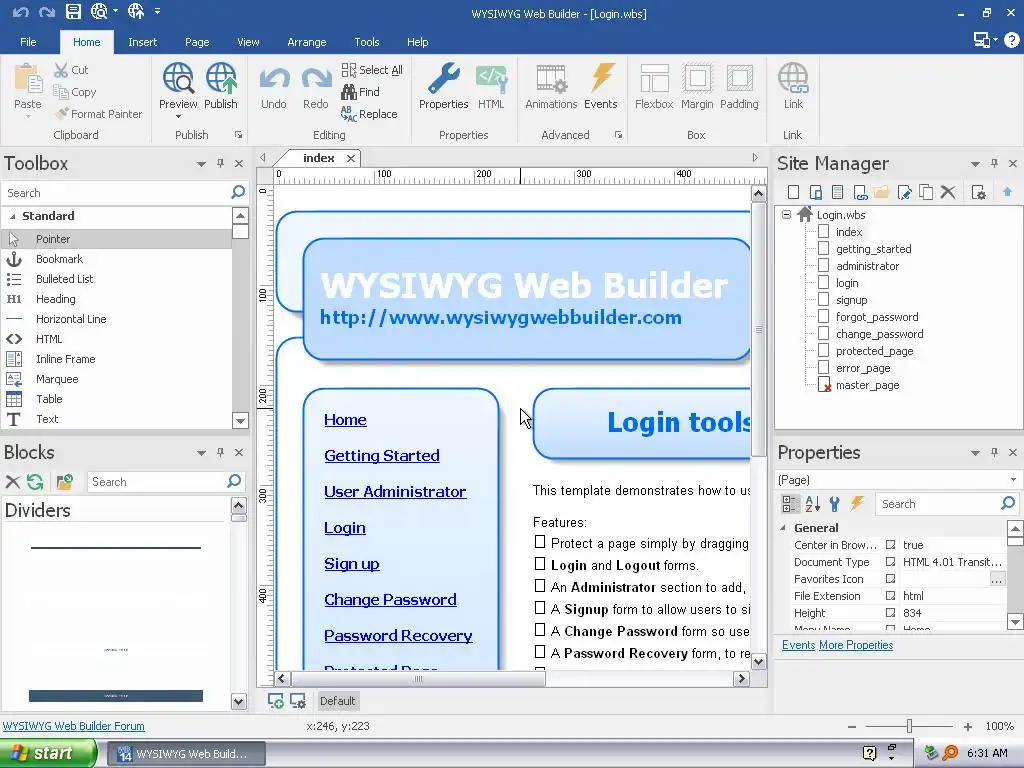
Task: Activate the Format Painter tool
Action: (98, 114)
